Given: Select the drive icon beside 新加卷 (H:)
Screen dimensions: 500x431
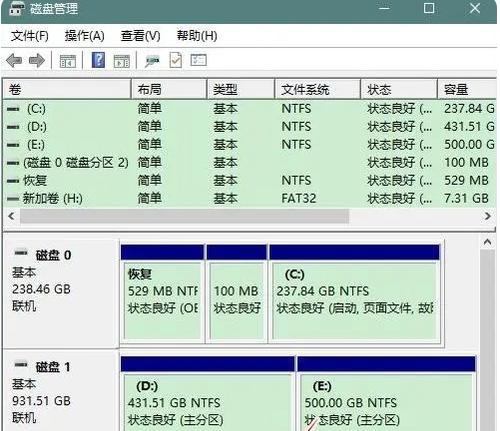Looking at the screenshot, I should 13,199.
